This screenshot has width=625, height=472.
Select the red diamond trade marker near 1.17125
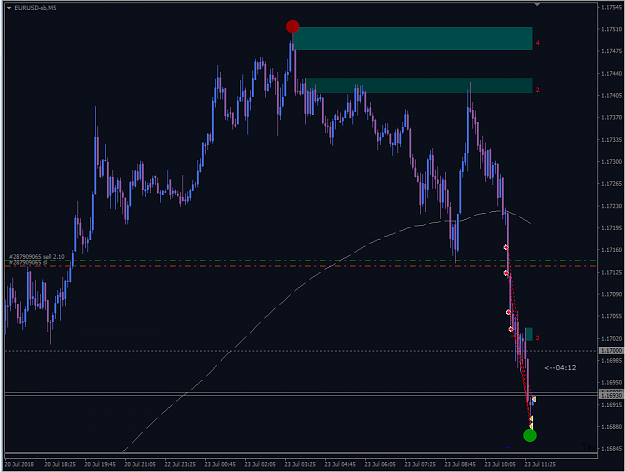click(x=506, y=273)
